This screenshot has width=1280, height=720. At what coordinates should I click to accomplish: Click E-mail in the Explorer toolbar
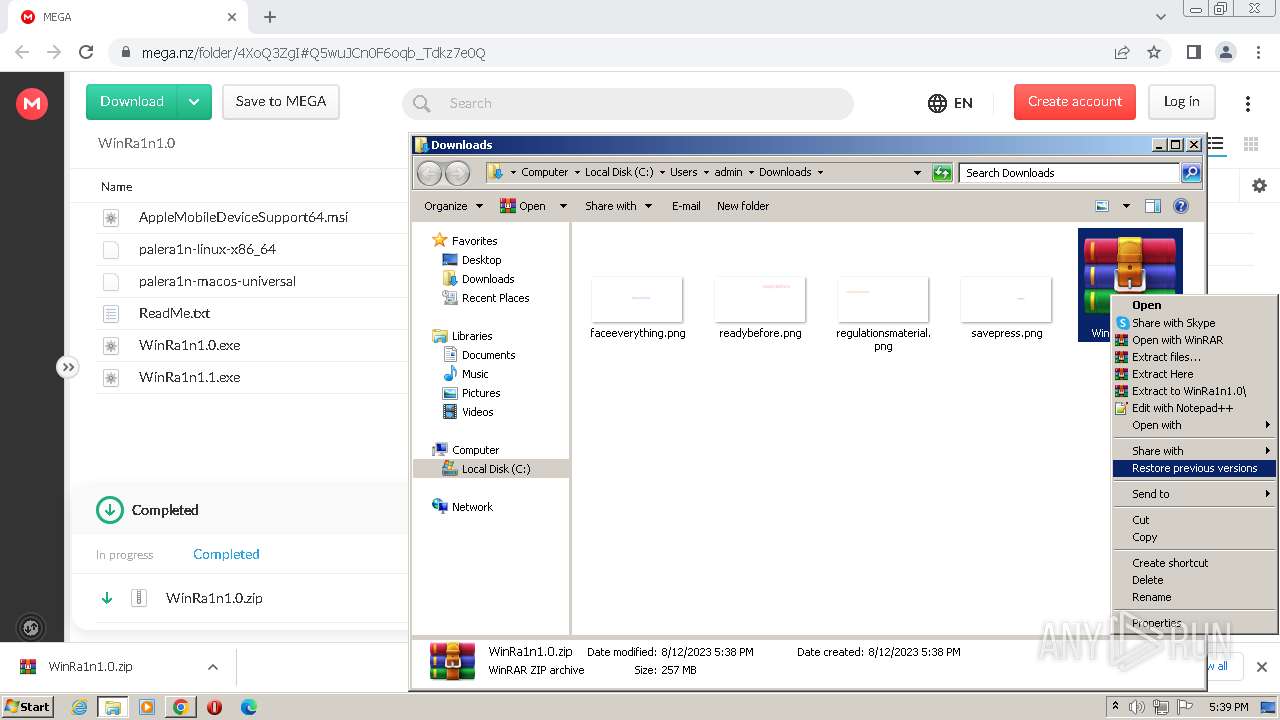coord(686,206)
